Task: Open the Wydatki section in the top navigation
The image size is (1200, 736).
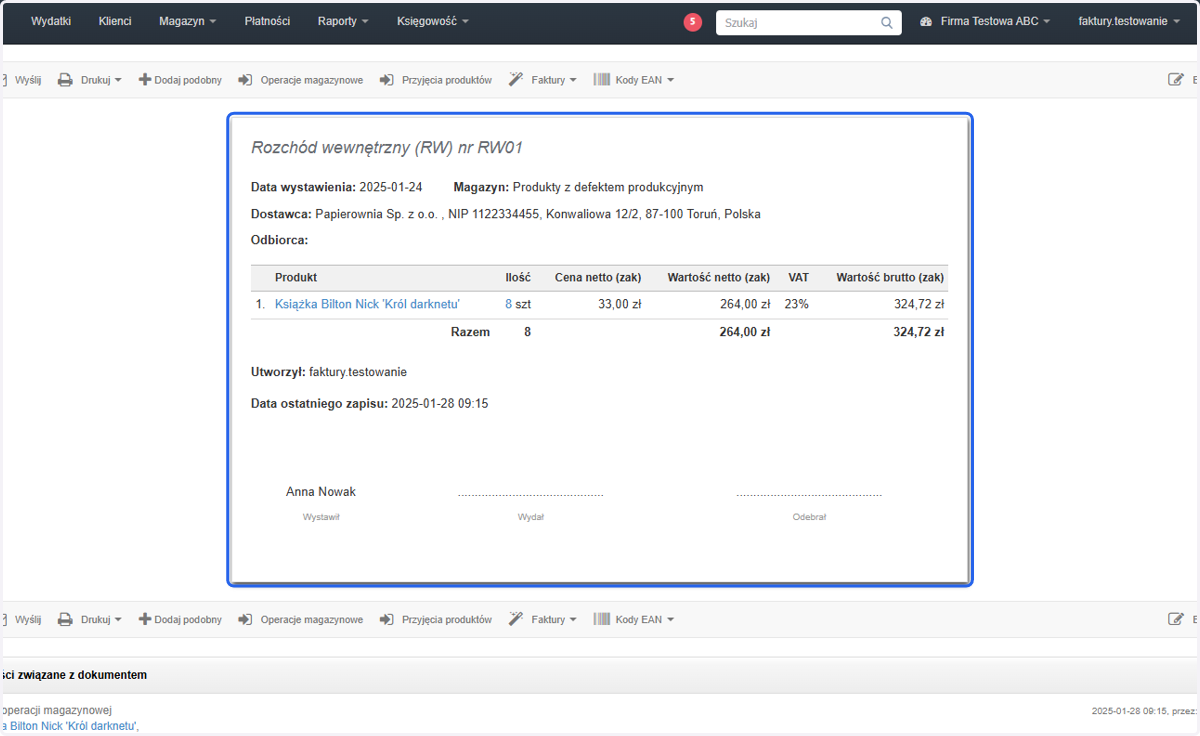Action: pyautogui.click(x=51, y=21)
